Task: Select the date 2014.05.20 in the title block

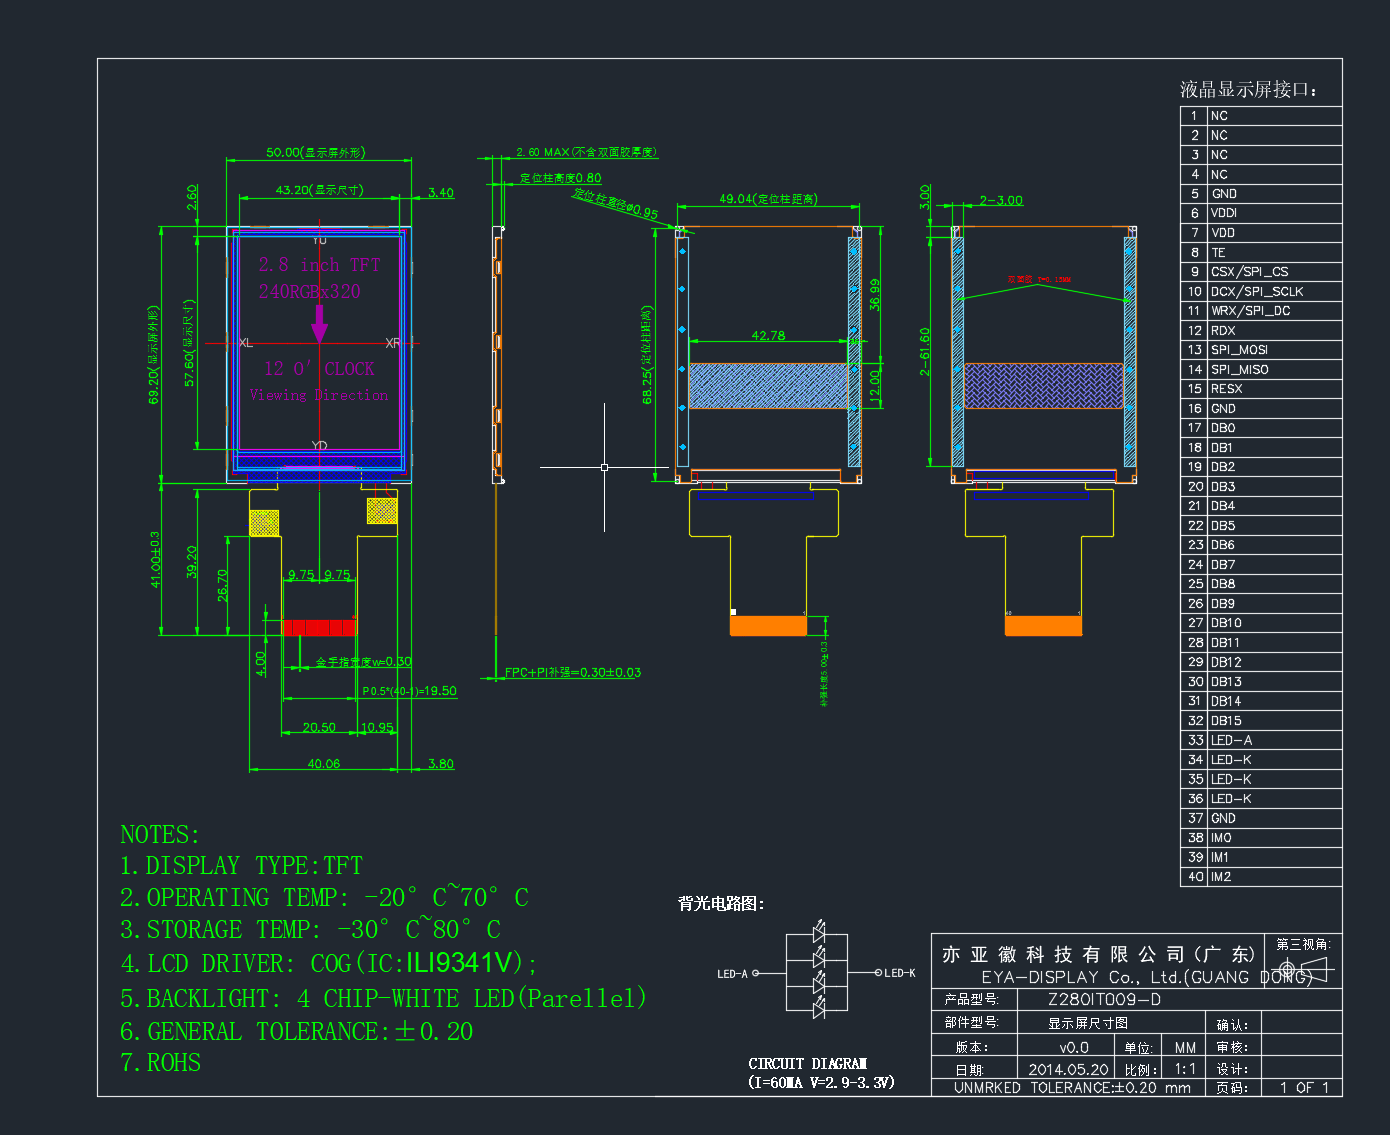Action: point(1068,1070)
